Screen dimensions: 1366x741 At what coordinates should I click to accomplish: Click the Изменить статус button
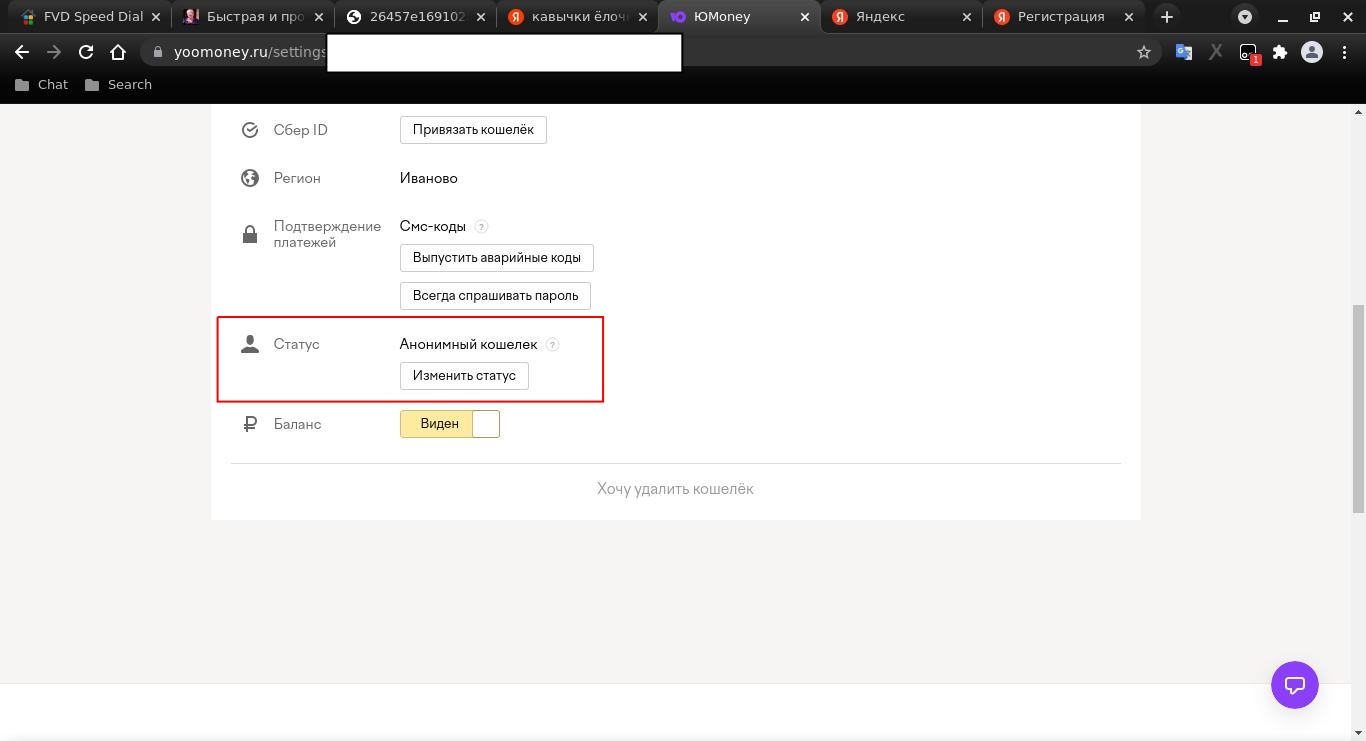pos(464,376)
